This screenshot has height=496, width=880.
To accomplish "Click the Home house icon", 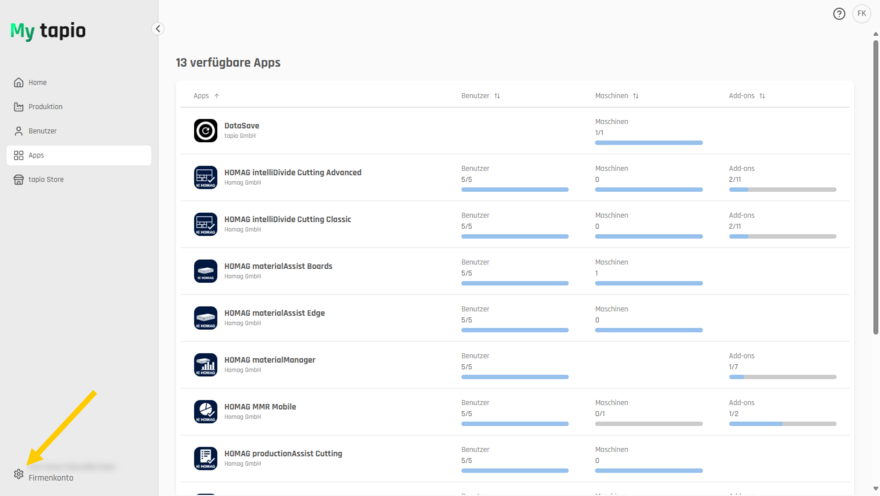I will [19, 82].
